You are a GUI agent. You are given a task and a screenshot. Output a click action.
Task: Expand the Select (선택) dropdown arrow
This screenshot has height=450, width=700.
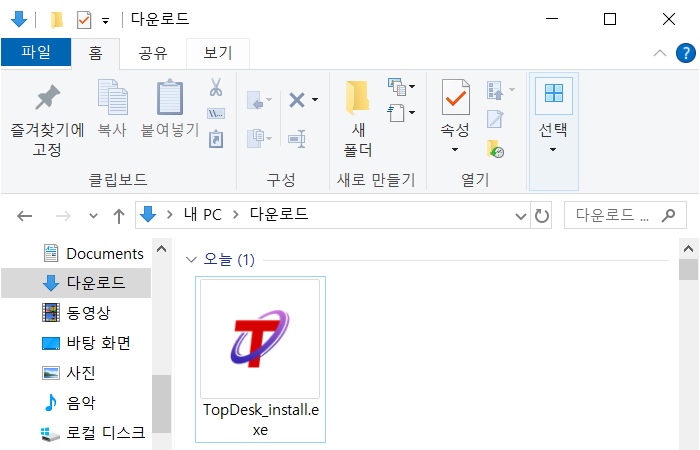[x=553, y=149]
